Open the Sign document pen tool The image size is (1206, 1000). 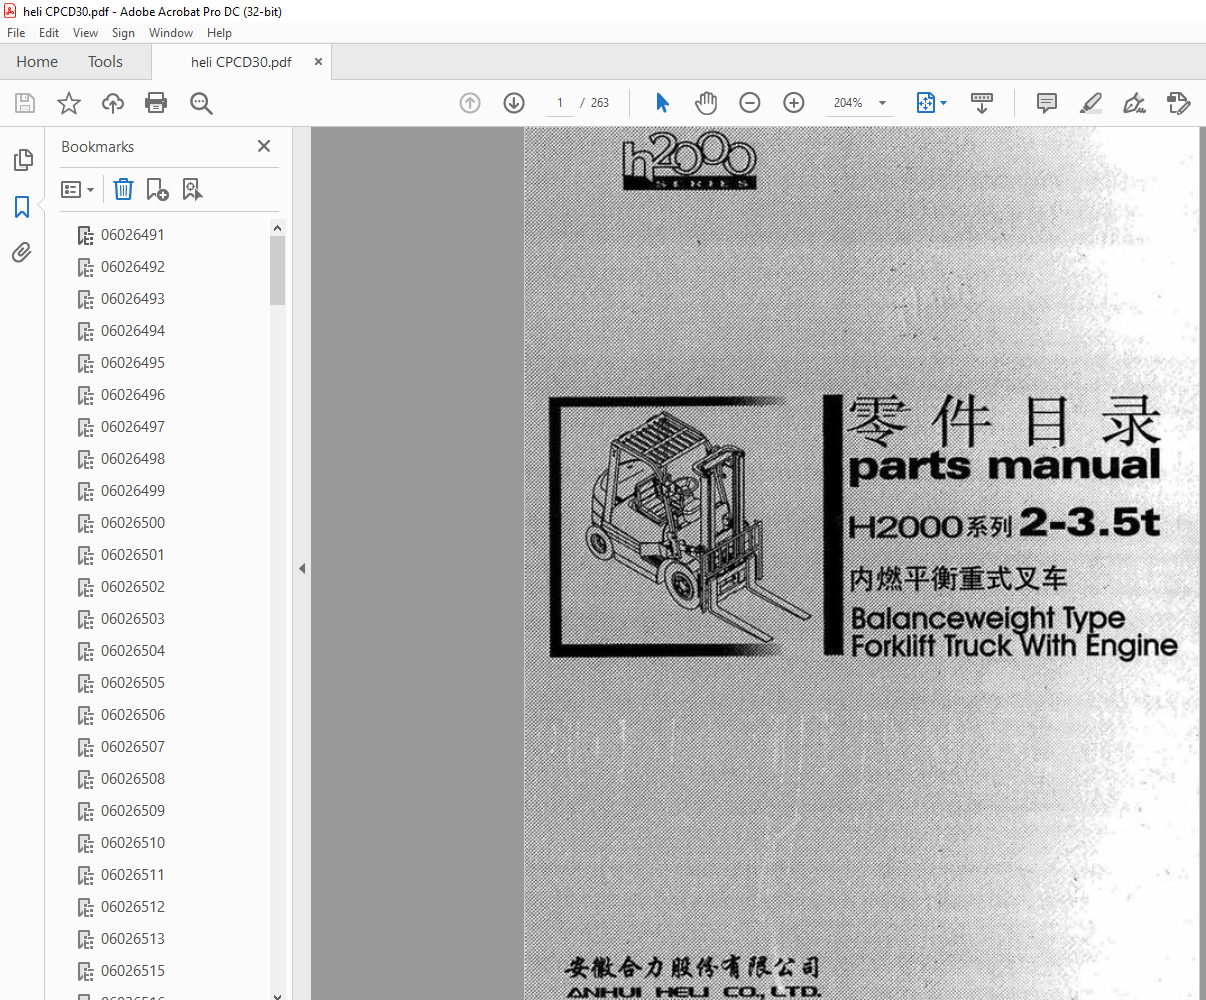click(x=1134, y=103)
